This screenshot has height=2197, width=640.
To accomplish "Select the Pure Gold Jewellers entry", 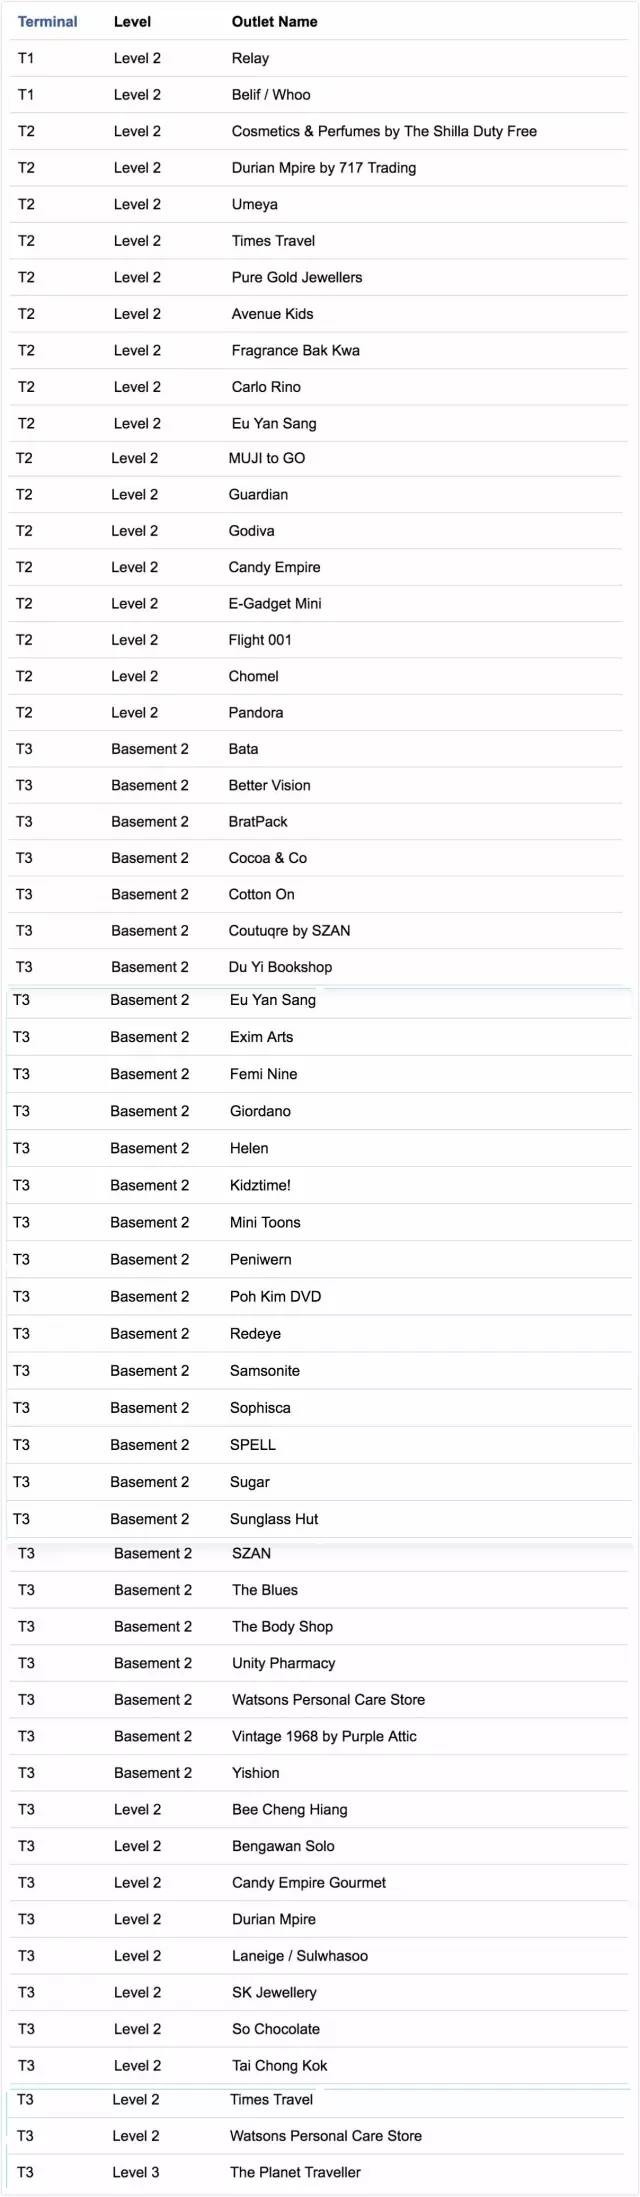I will [x=297, y=277].
